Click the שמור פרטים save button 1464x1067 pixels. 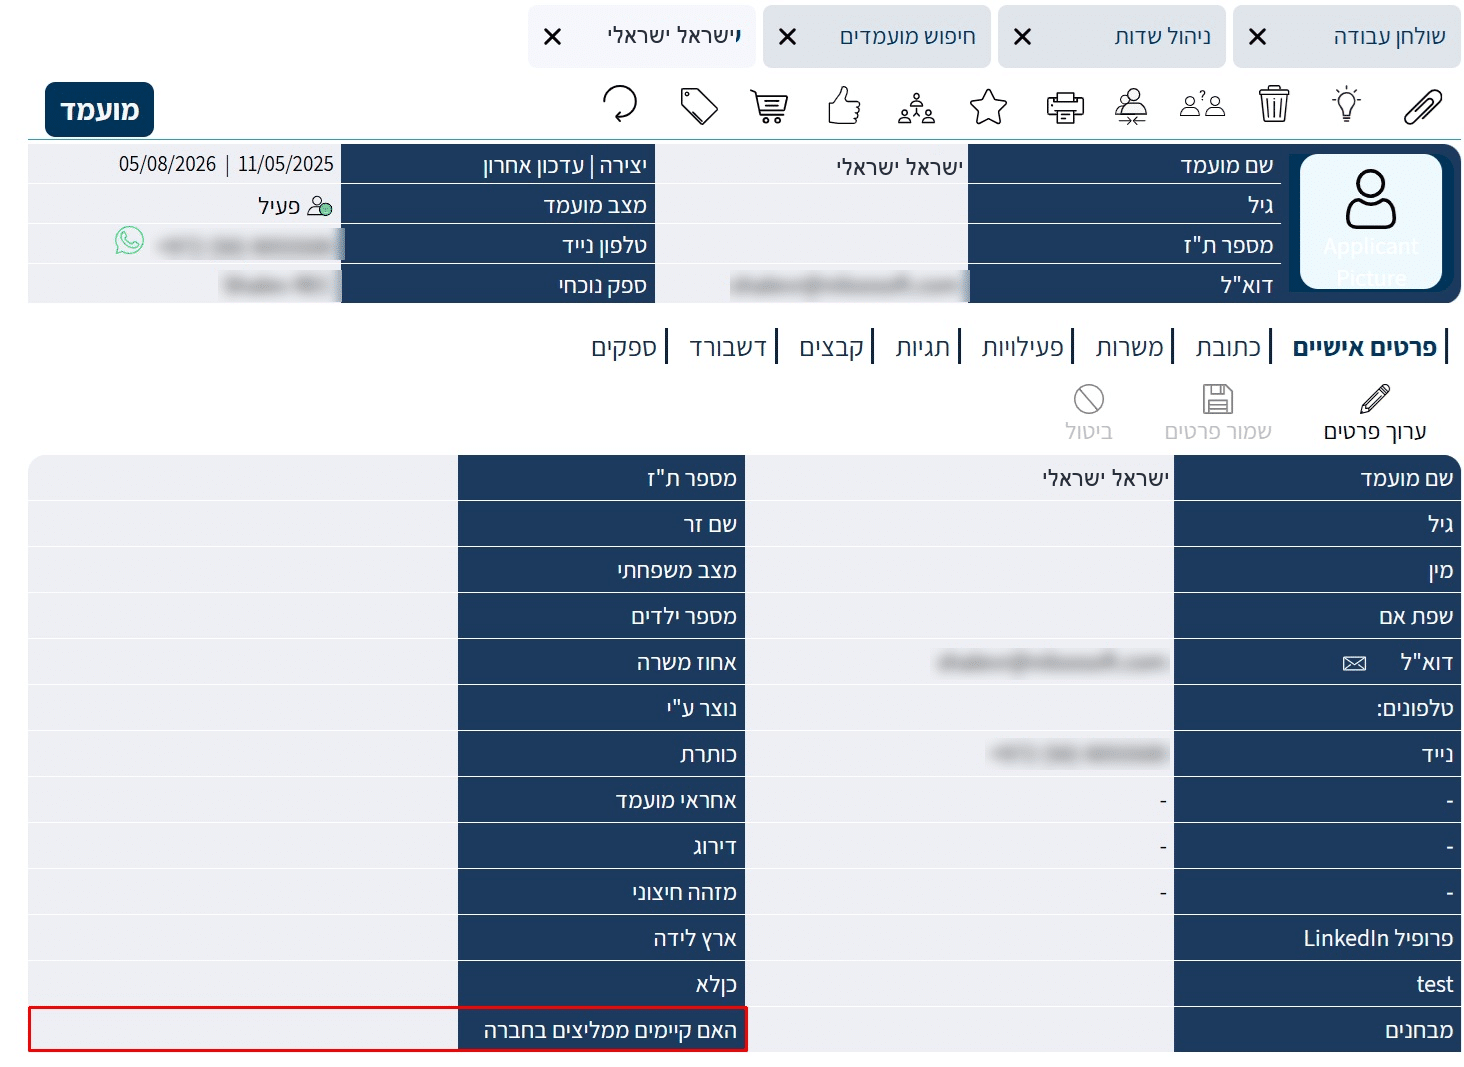click(1218, 412)
